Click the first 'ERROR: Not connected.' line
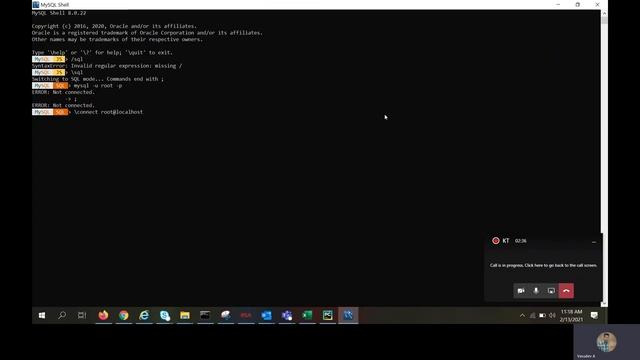 click(63, 92)
